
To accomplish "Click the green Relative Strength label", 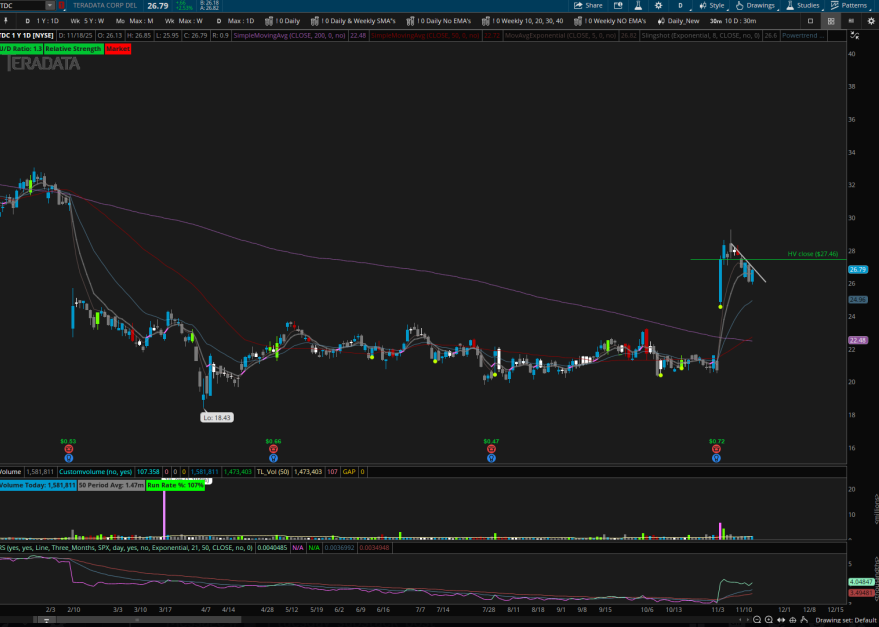I will 73,49.
